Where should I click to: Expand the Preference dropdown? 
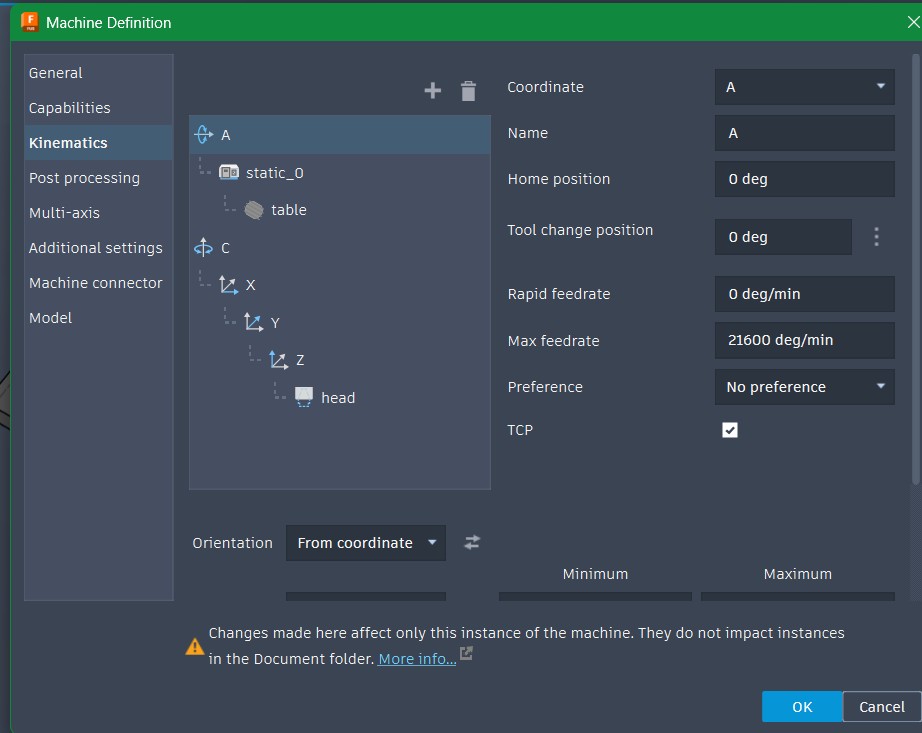pyautogui.click(x=804, y=387)
